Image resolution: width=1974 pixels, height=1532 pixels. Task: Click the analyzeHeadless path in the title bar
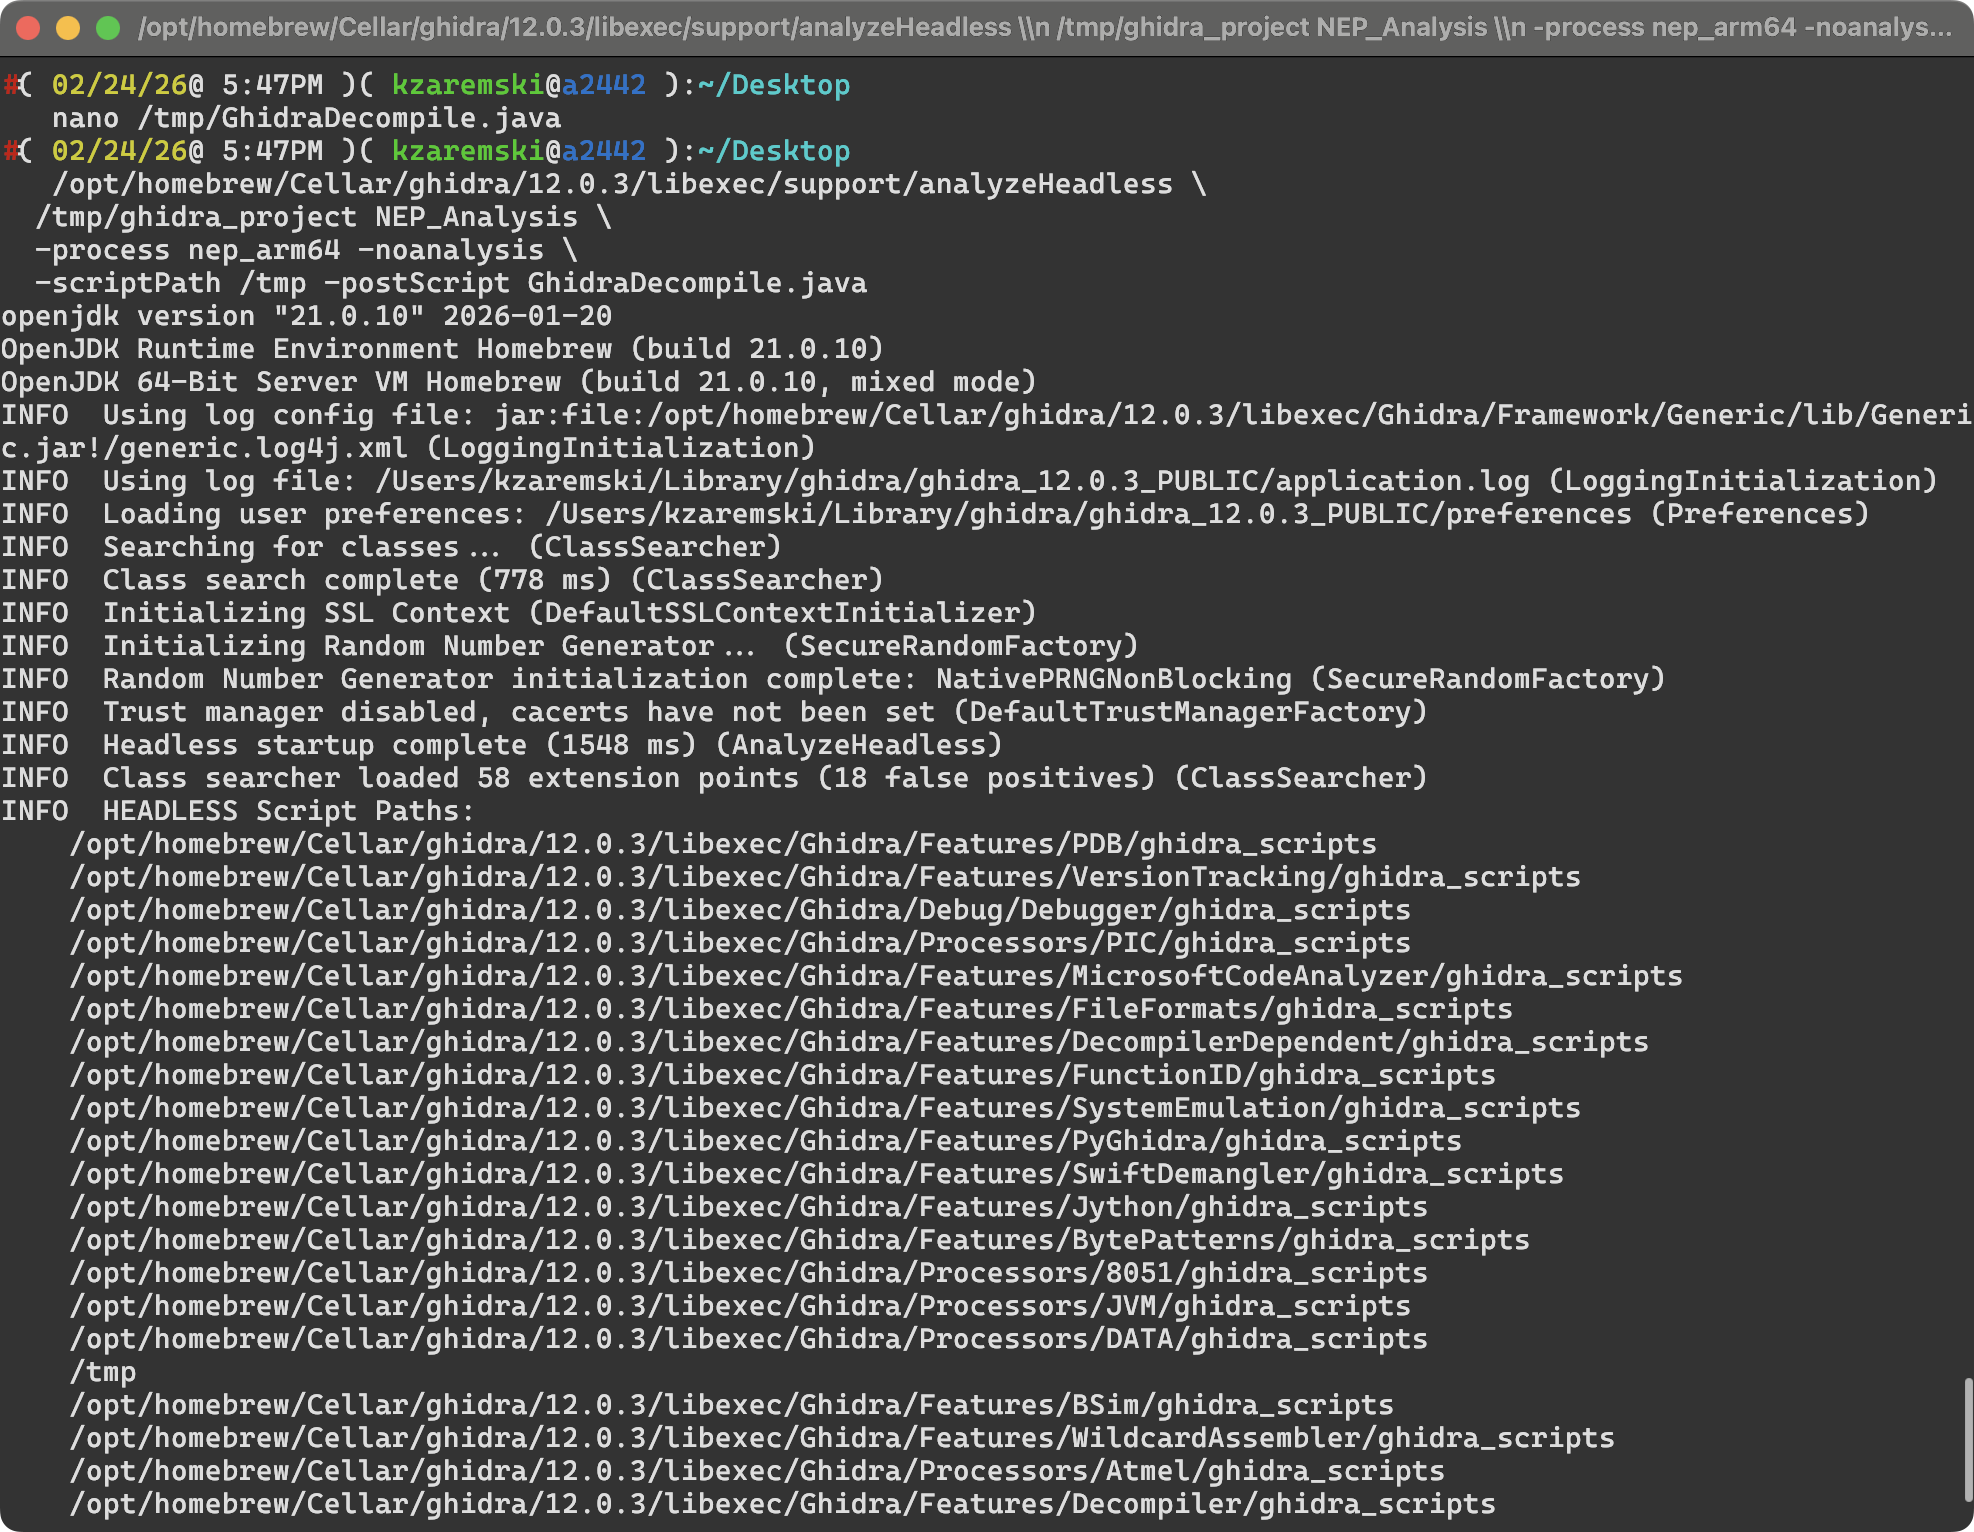click(x=575, y=27)
